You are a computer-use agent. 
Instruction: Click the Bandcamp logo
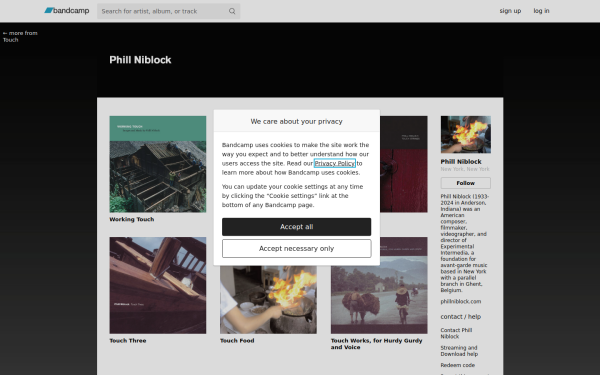pos(67,11)
